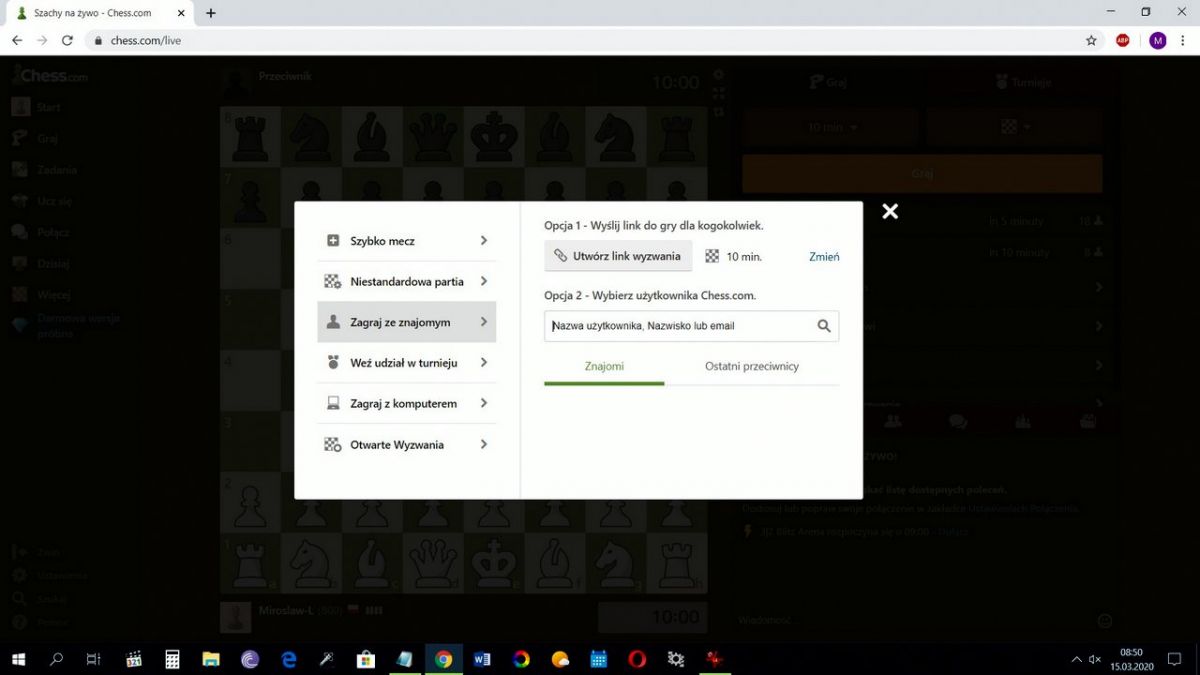Open Calculator from the taskbar

[172, 659]
